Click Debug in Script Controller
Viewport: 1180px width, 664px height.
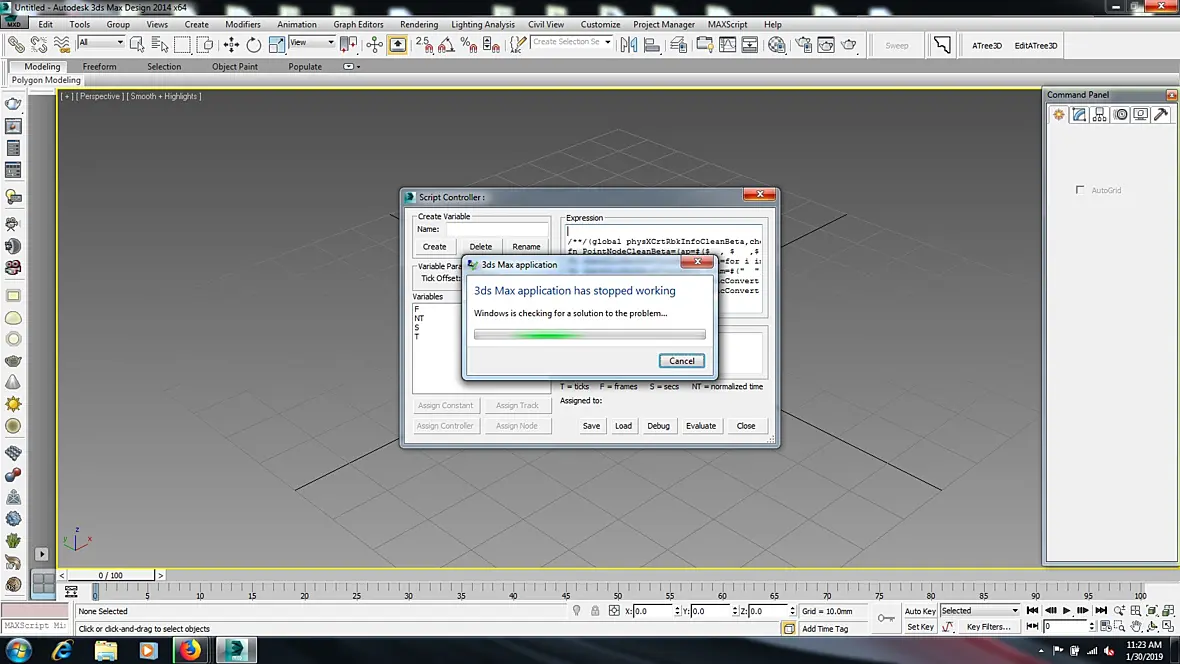click(658, 425)
